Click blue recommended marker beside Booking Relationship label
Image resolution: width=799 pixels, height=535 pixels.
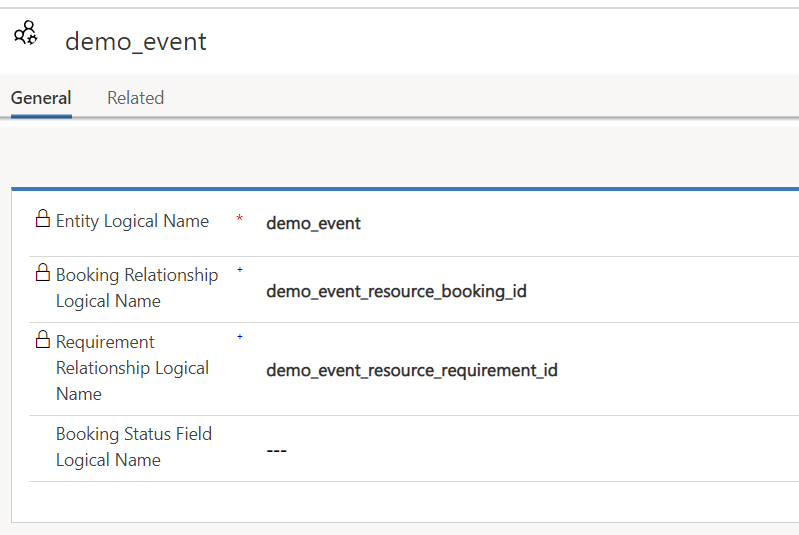point(239,270)
